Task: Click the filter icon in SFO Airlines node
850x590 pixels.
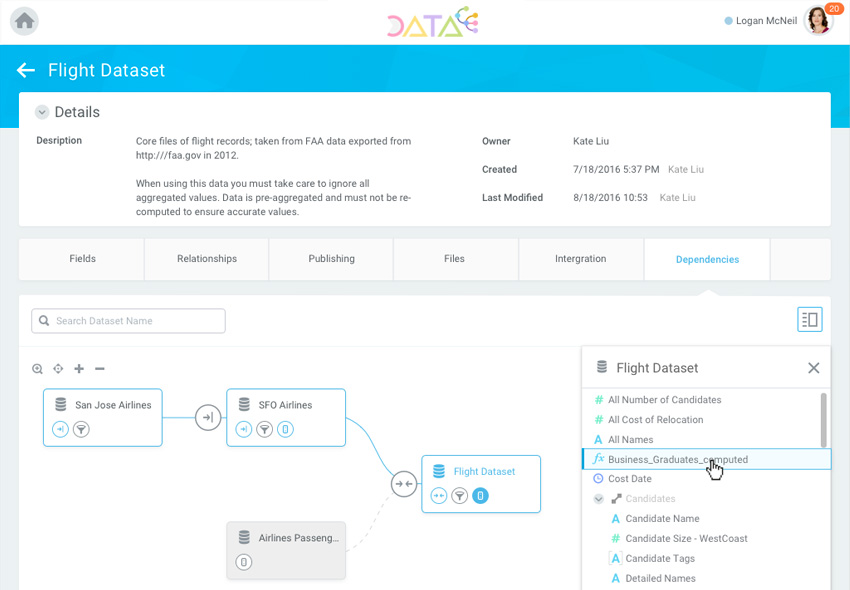Action: click(x=265, y=430)
